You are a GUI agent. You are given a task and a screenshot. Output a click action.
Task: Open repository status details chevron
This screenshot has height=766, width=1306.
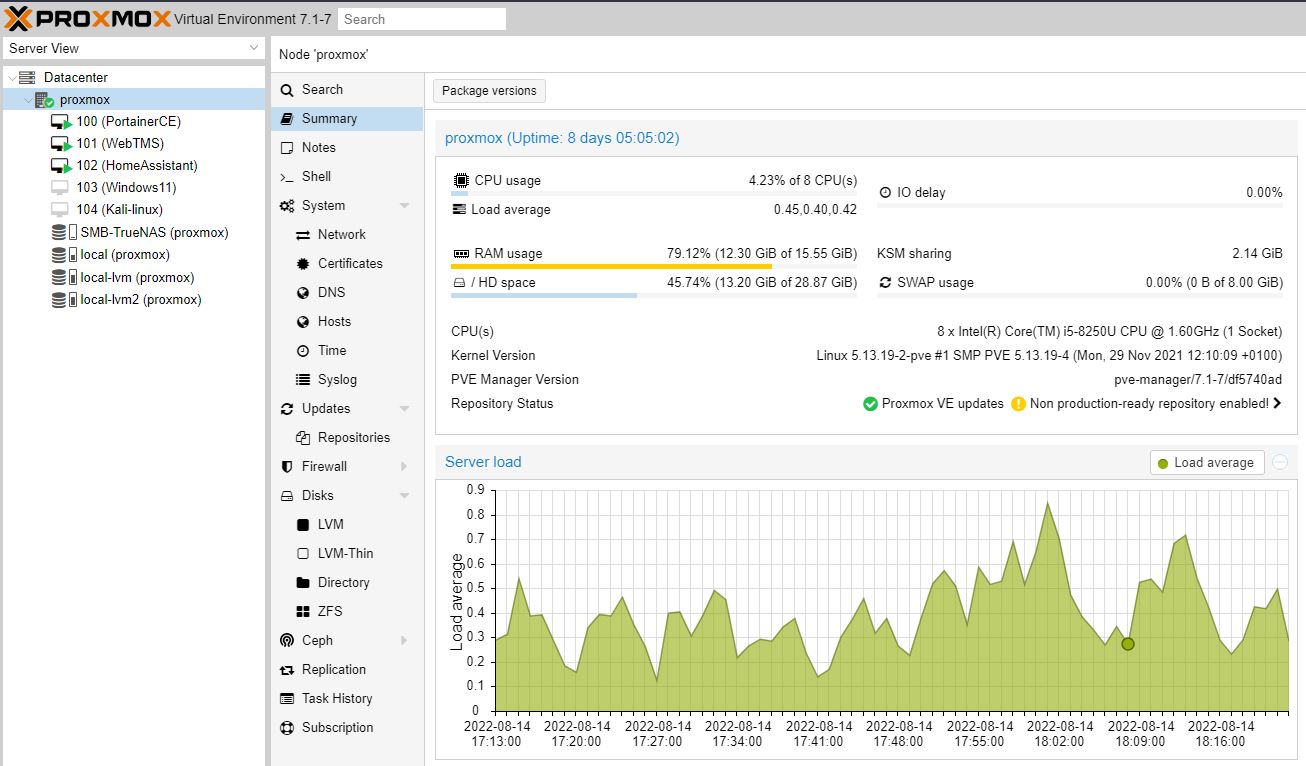(1278, 404)
